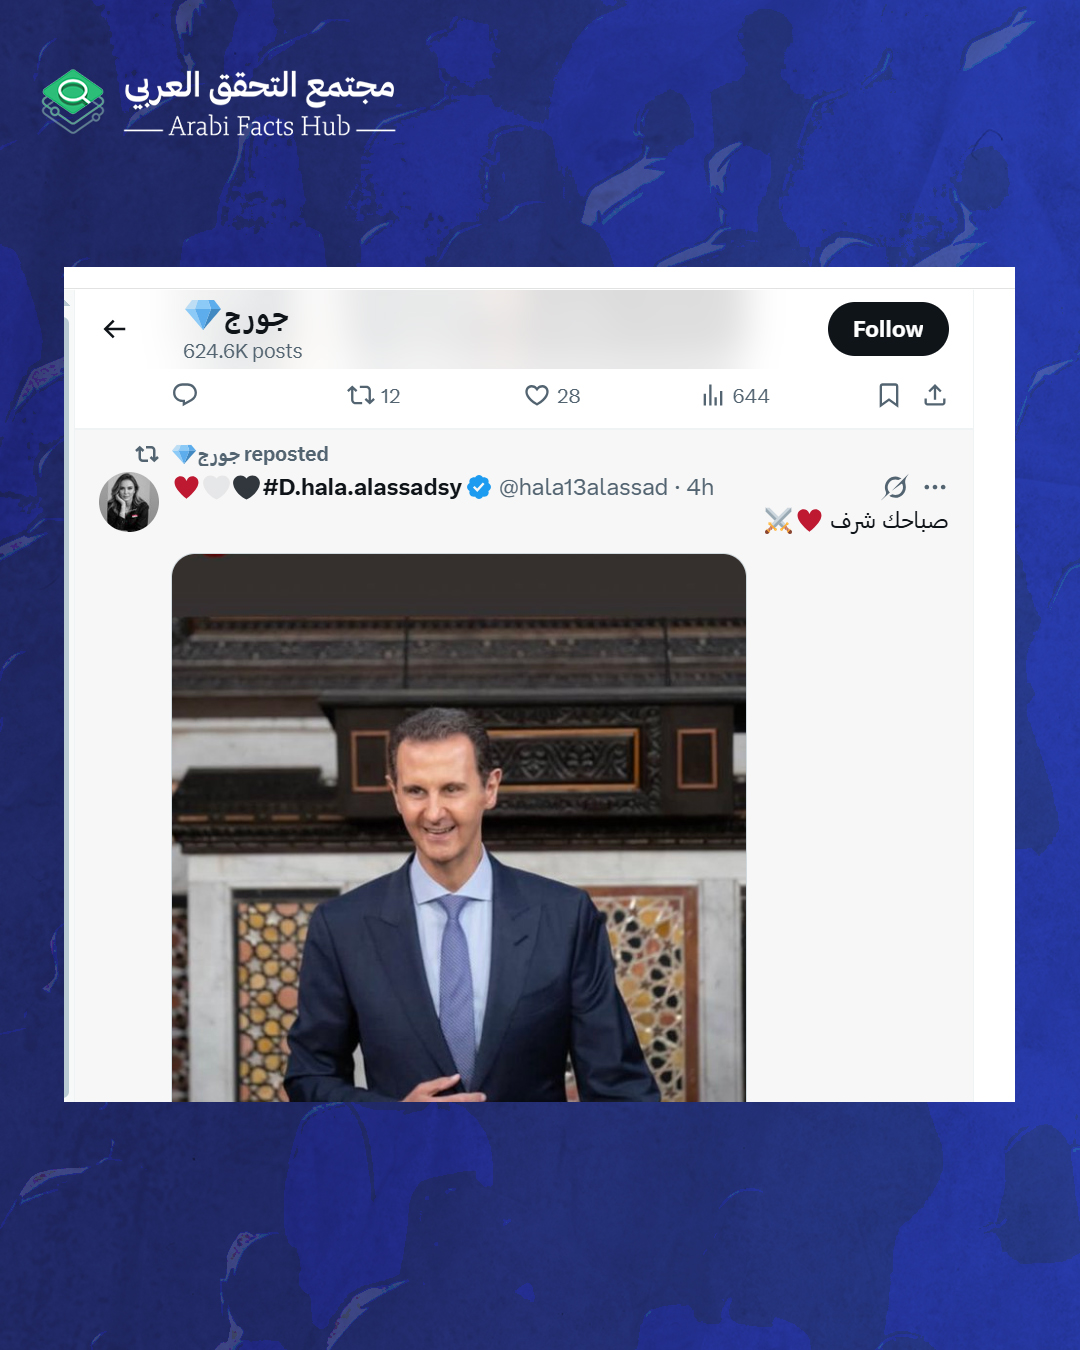Open the attached photo of man in suit
The height and width of the screenshot is (1350, 1080).
(x=459, y=828)
